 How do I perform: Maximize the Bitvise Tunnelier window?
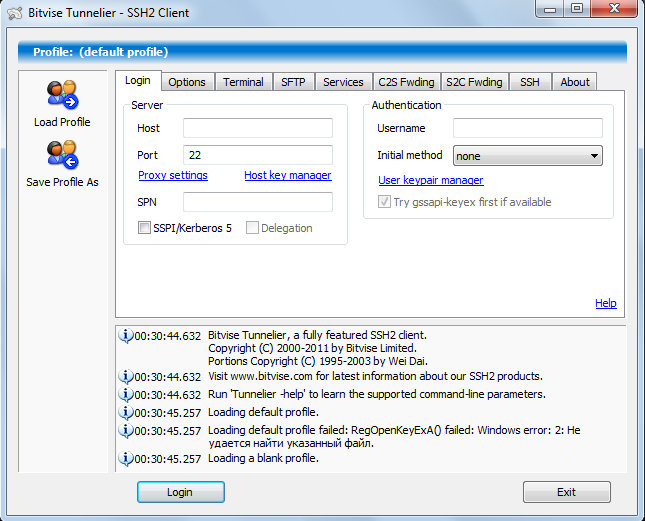pos(577,9)
